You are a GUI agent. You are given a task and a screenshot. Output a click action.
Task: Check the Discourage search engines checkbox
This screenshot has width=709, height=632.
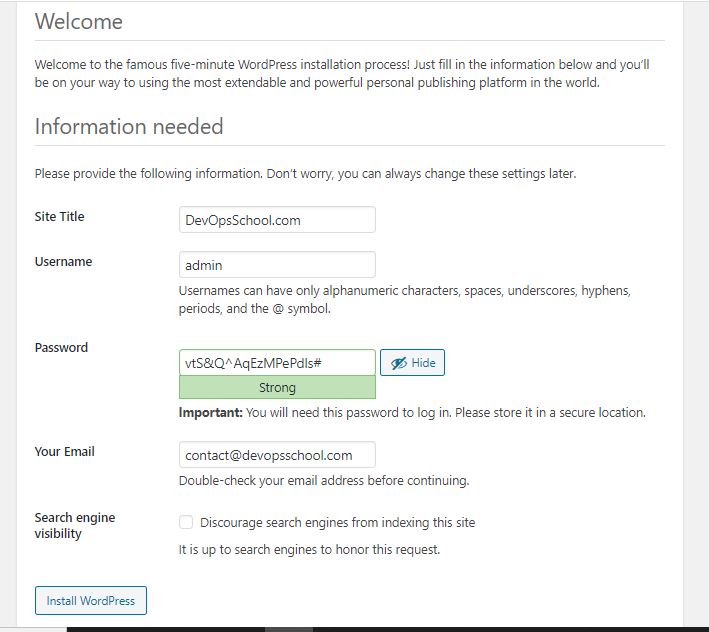(186, 522)
